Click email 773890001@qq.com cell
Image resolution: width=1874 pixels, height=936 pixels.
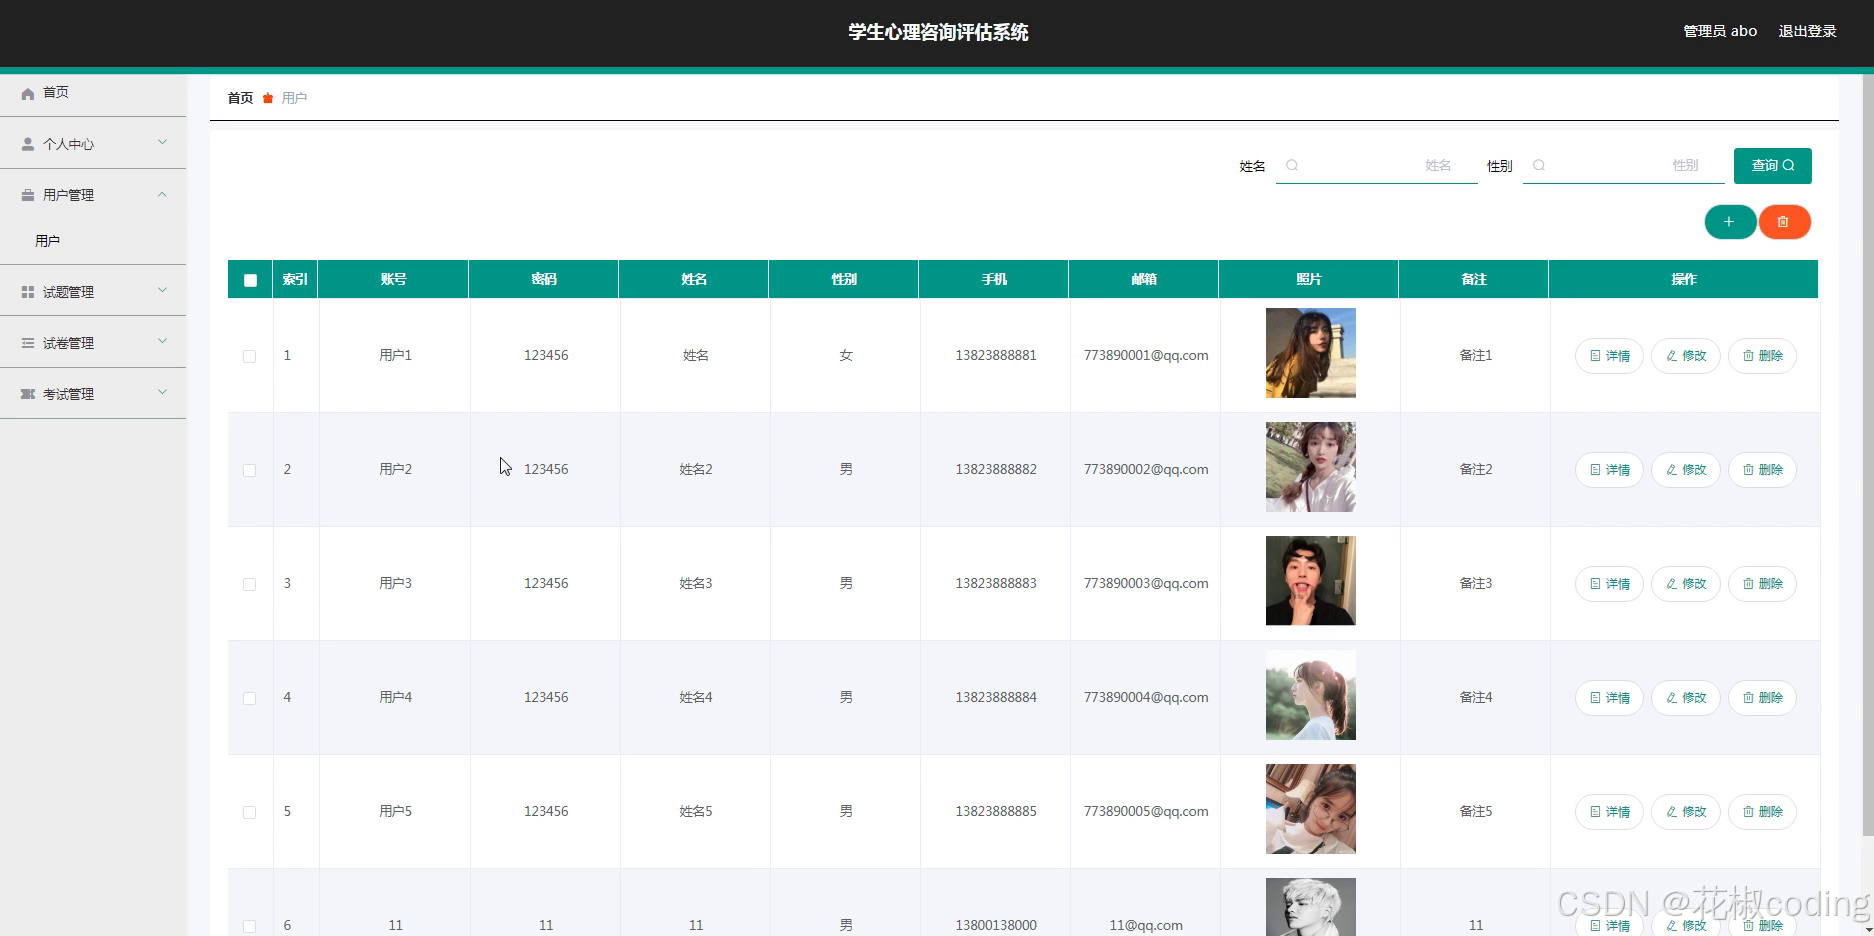click(1146, 356)
